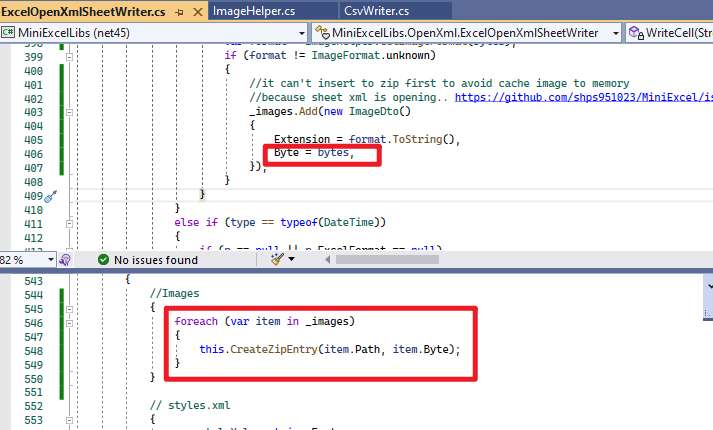Click the 'Byte = bytes,' assignment on line 406
This screenshot has width=713, height=430.
314,152
